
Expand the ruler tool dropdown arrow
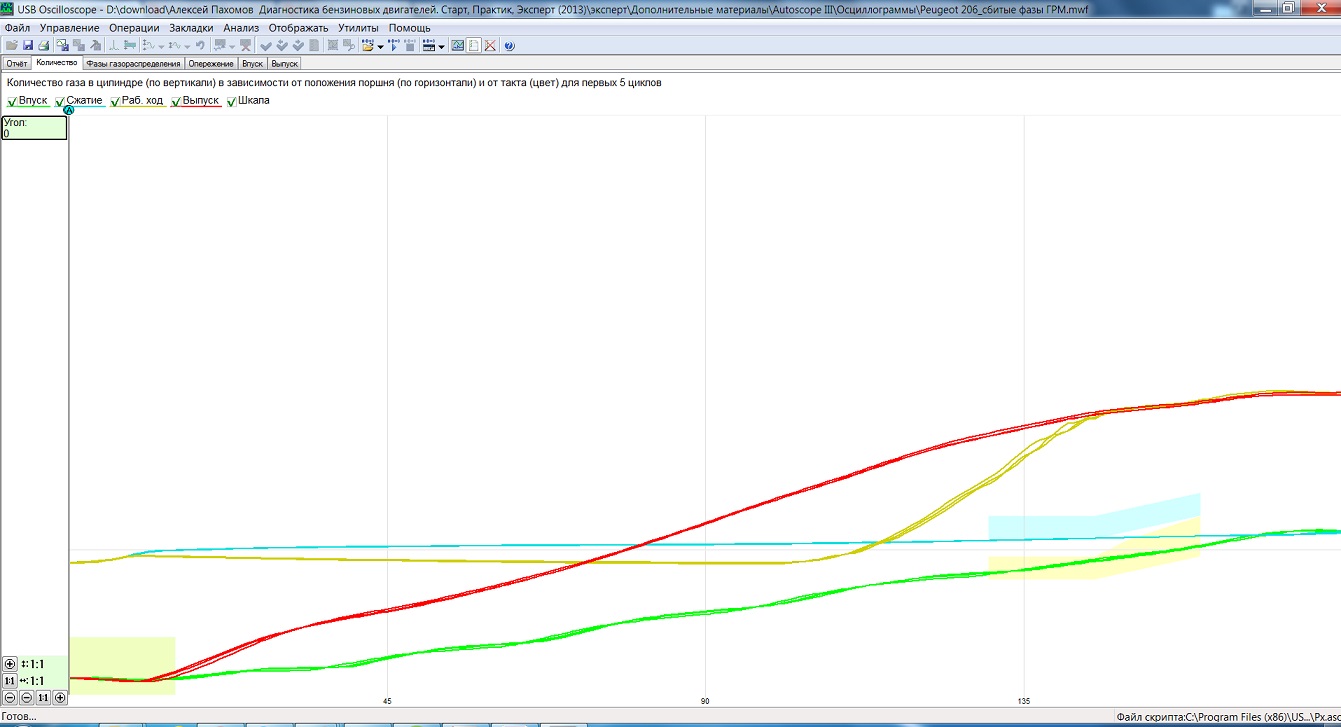pyautogui.click(x=441, y=46)
